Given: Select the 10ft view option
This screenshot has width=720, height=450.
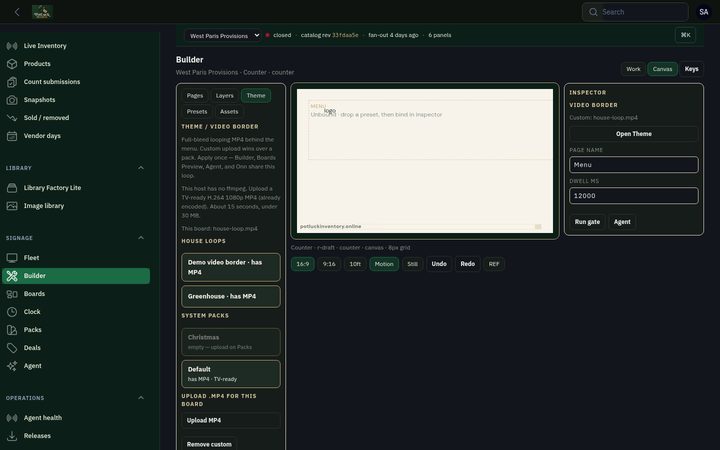Looking at the screenshot, I should 355,264.
